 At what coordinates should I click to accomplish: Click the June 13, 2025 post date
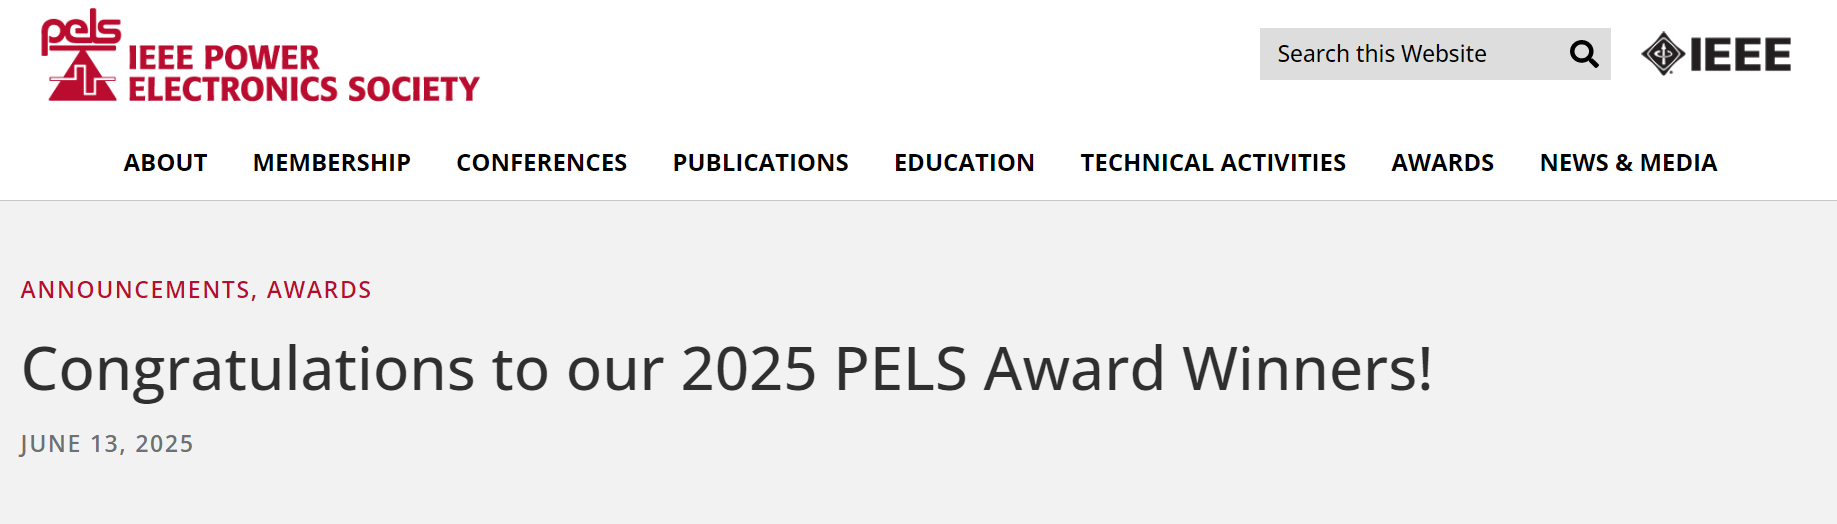[x=107, y=444]
